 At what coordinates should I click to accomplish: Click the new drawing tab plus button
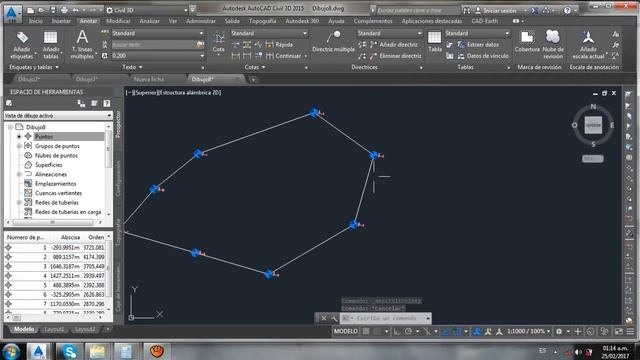pyautogui.click(x=253, y=80)
